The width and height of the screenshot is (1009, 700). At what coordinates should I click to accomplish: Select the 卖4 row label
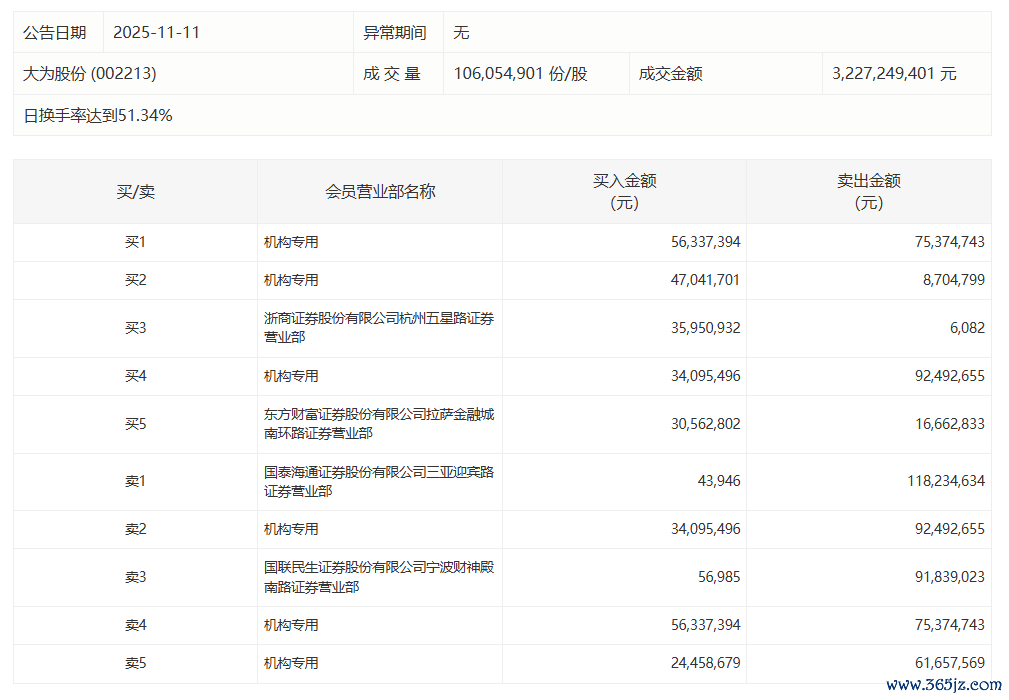tap(136, 625)
